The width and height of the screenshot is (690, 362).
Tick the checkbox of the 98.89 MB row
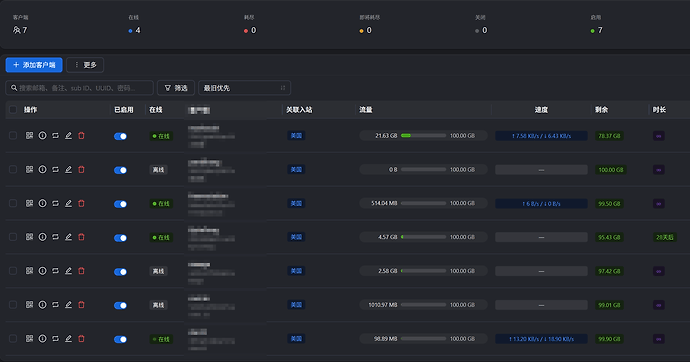(13, 339)
